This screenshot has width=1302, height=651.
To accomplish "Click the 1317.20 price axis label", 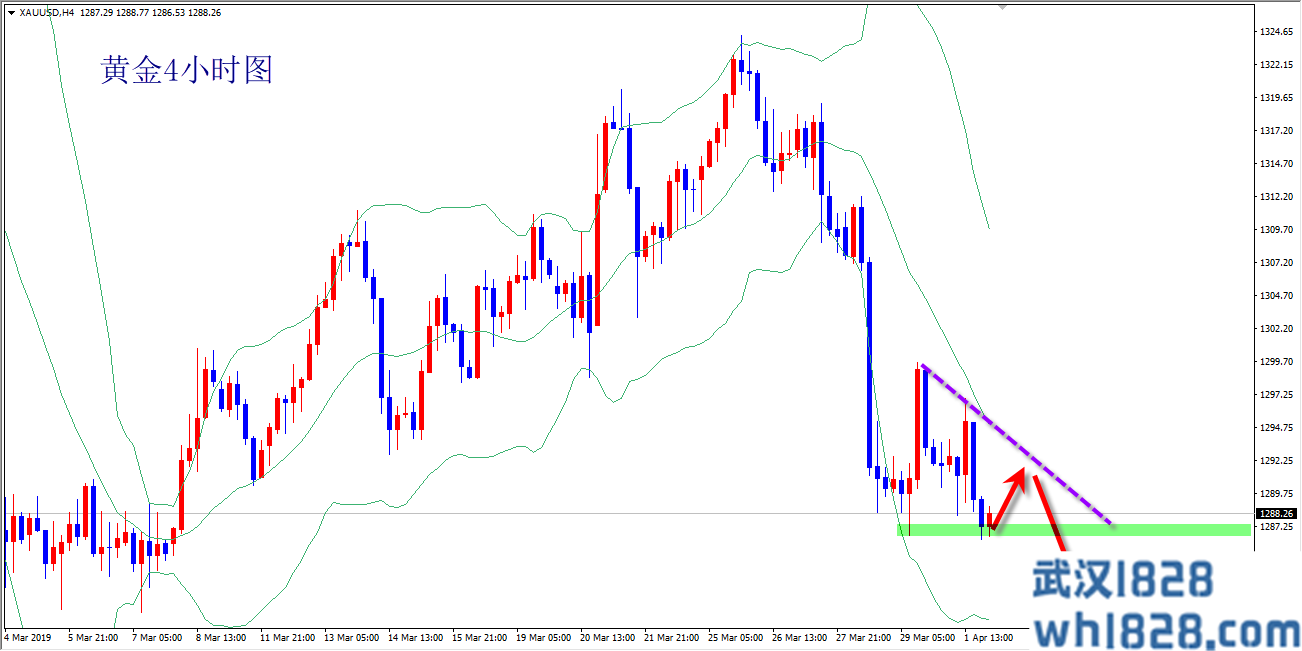I will pyautogui.click(x=1276, y=131).
